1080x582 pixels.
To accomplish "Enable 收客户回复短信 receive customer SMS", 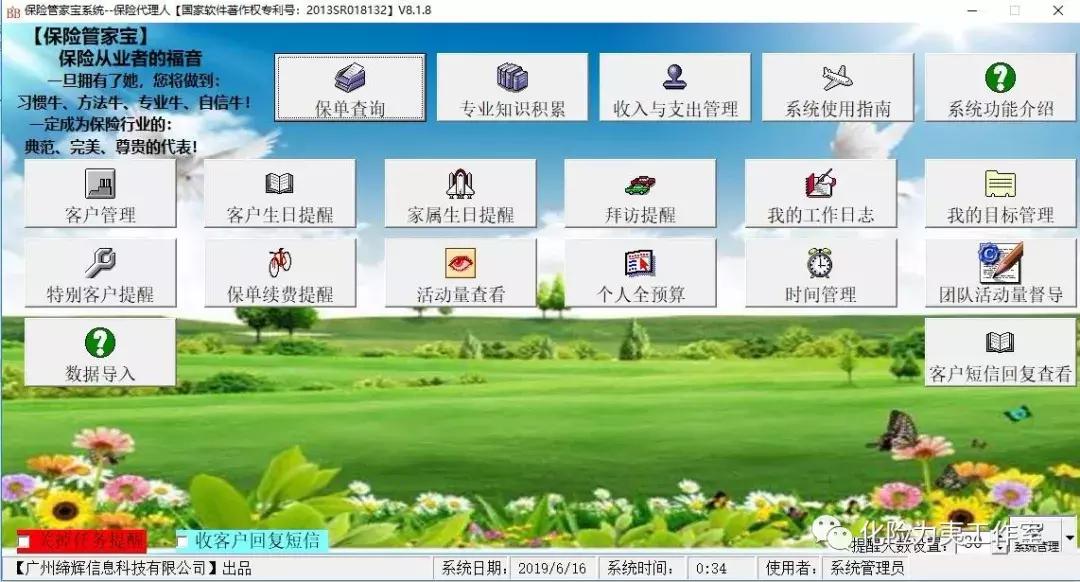I will click(x=183, y=541).
